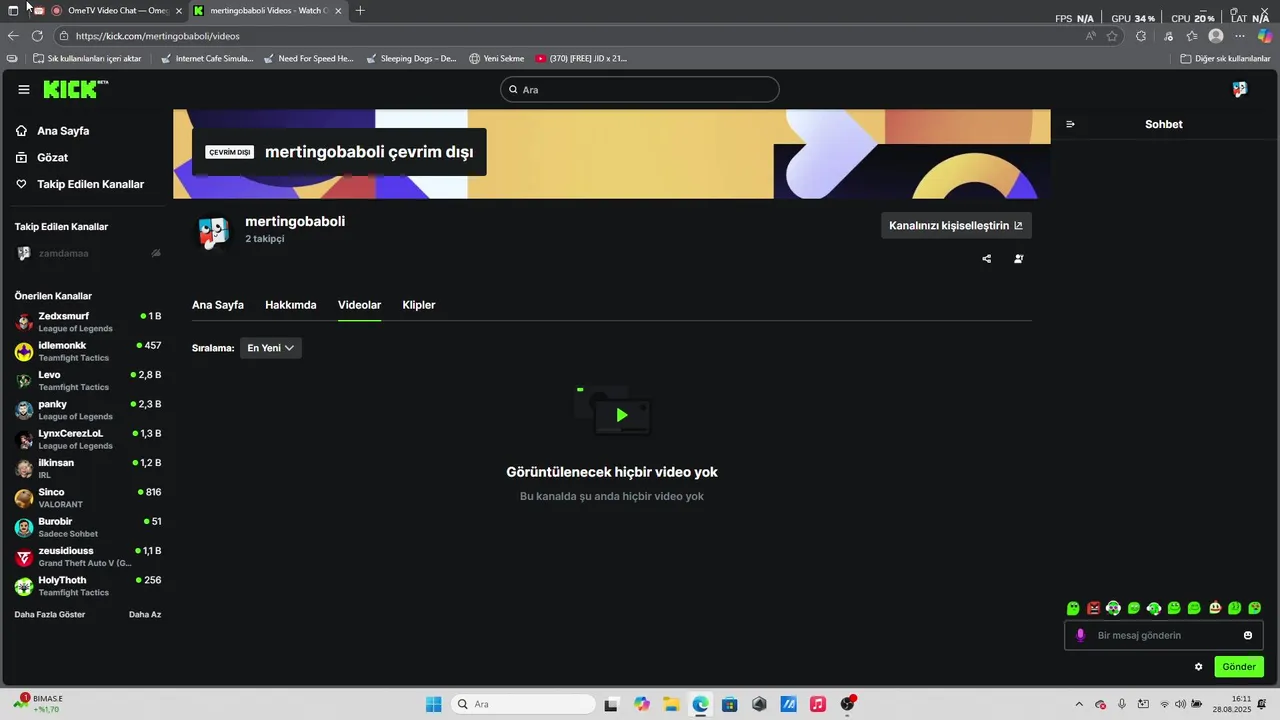
Task: Open Diğer sık kullanılanlar bookmarks folder
Action: [1225, 58]
